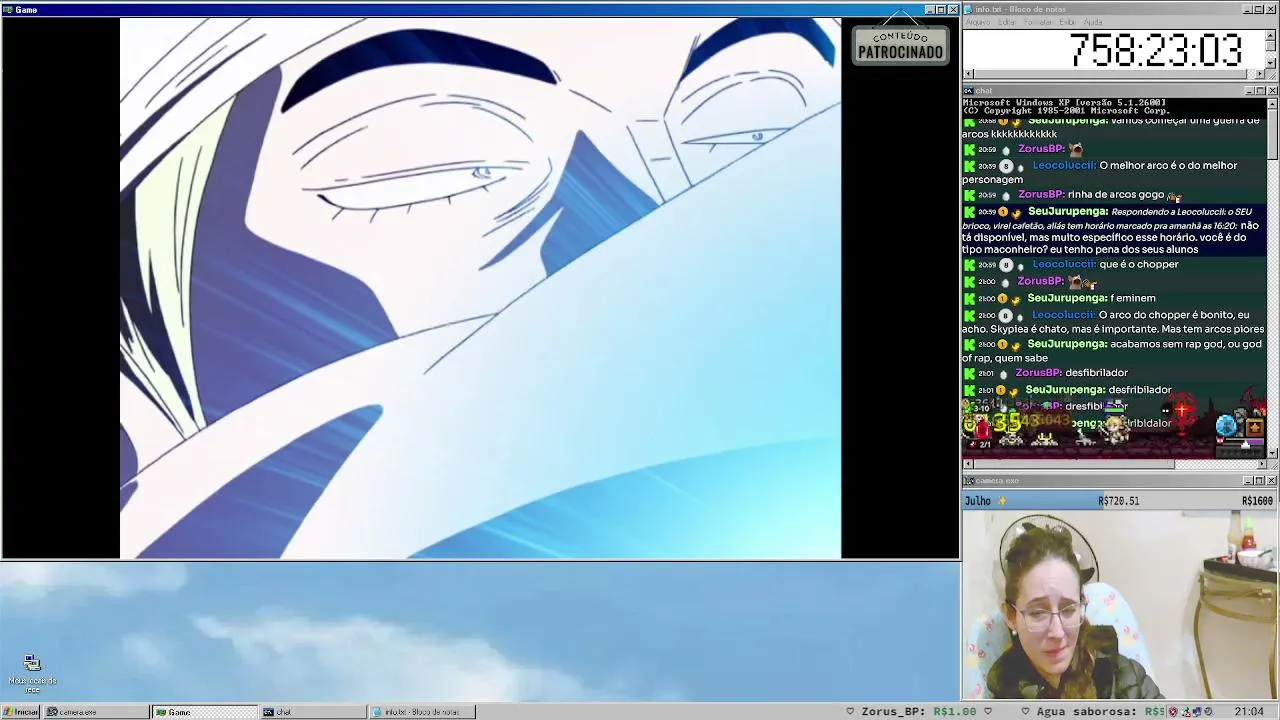Viewport: 1280px width, 720px height.
Task: Click the 21:04 system tray clock
Action: pos(1249,712)
